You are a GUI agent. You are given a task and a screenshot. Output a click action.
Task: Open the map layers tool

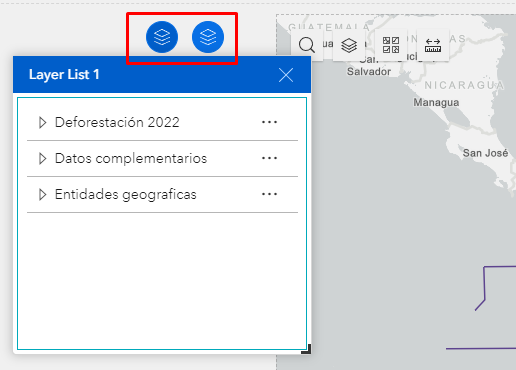tap(349, 45)
